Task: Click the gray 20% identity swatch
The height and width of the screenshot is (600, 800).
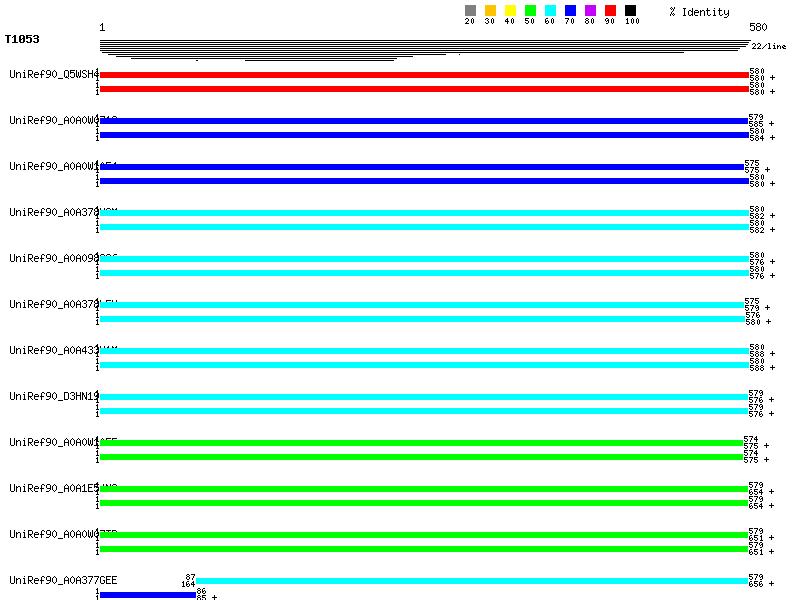Action: (x=470, y=11)
